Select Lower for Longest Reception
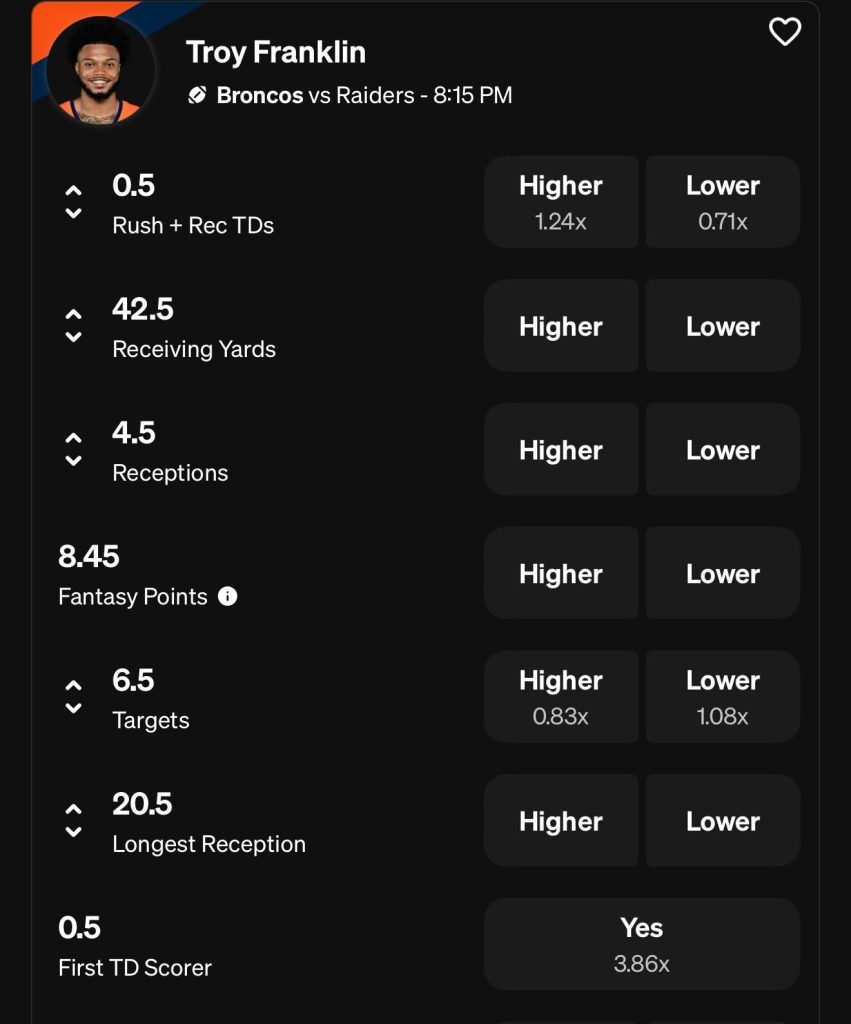Viewport: 851px width, 1024px height. [x=722, y=821]
